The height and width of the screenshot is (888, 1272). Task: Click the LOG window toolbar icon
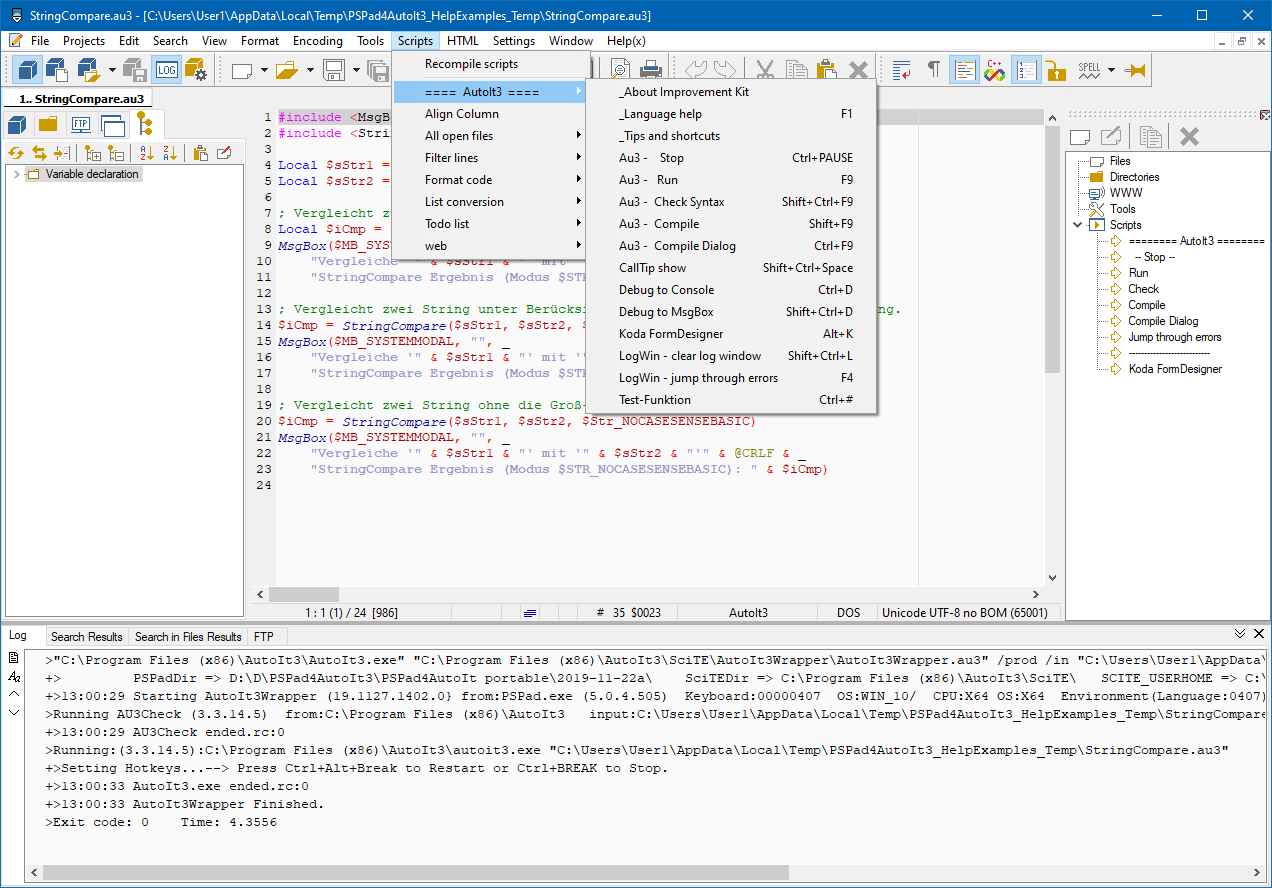pos(166,70)
